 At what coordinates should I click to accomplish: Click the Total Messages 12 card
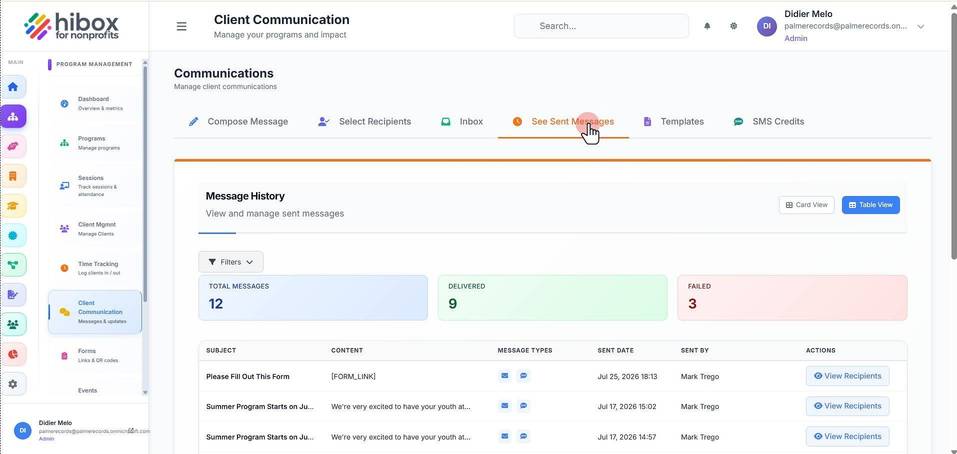[313, 298]
